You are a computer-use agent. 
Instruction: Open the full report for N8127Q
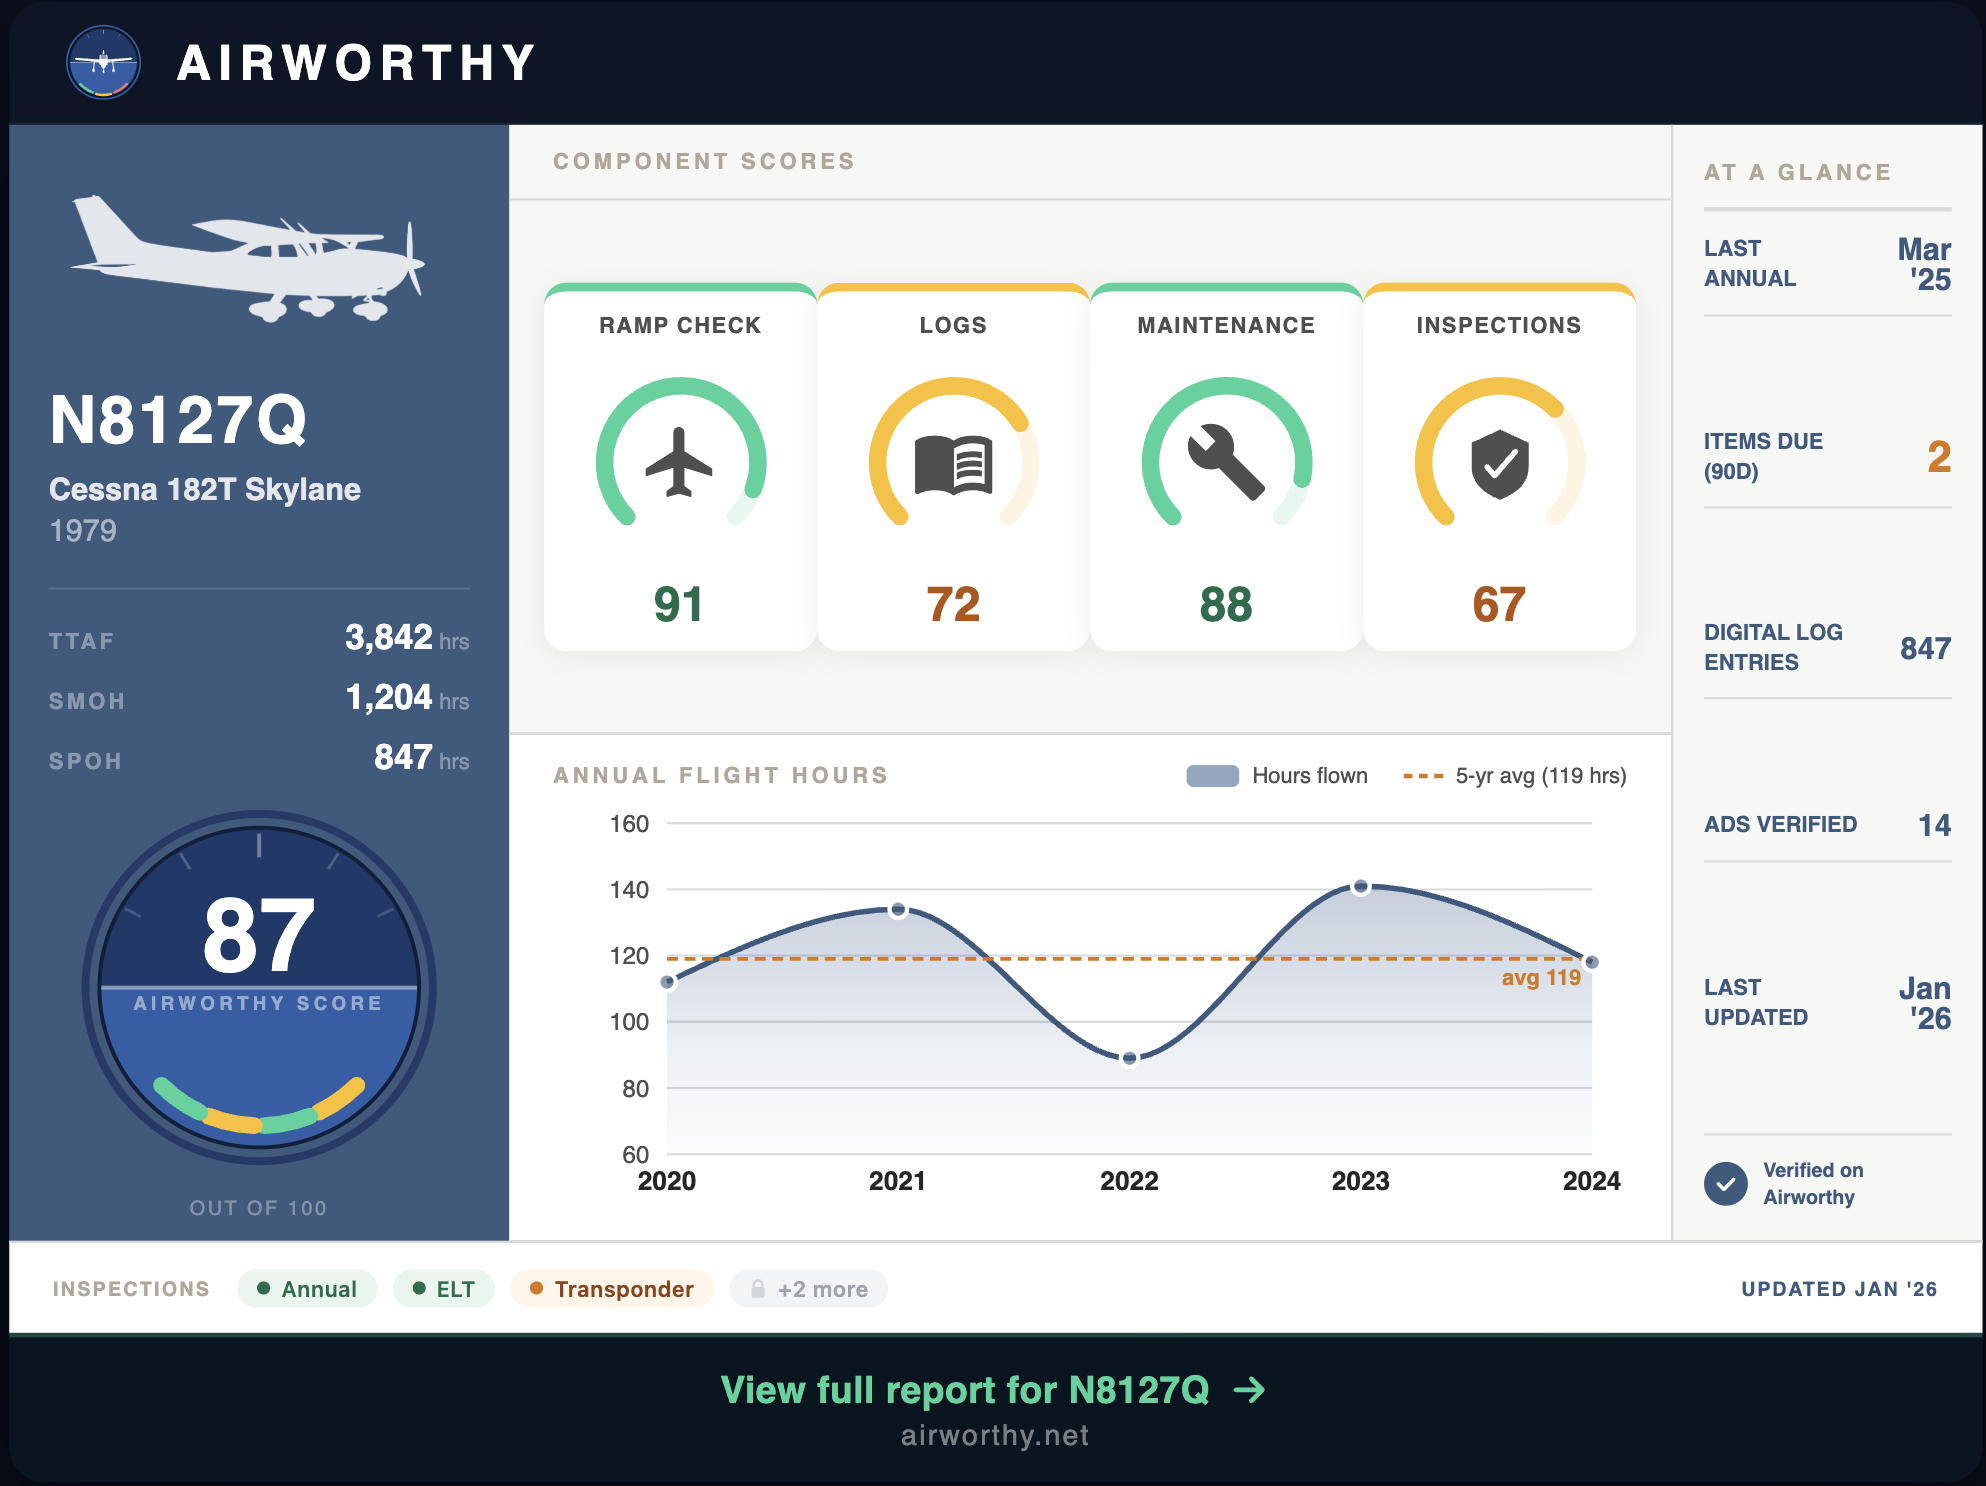point(992,1388)
